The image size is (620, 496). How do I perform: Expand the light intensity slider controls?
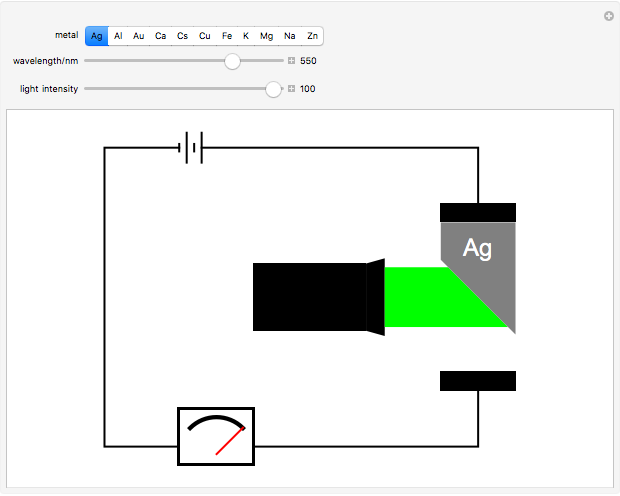(292, 89)
